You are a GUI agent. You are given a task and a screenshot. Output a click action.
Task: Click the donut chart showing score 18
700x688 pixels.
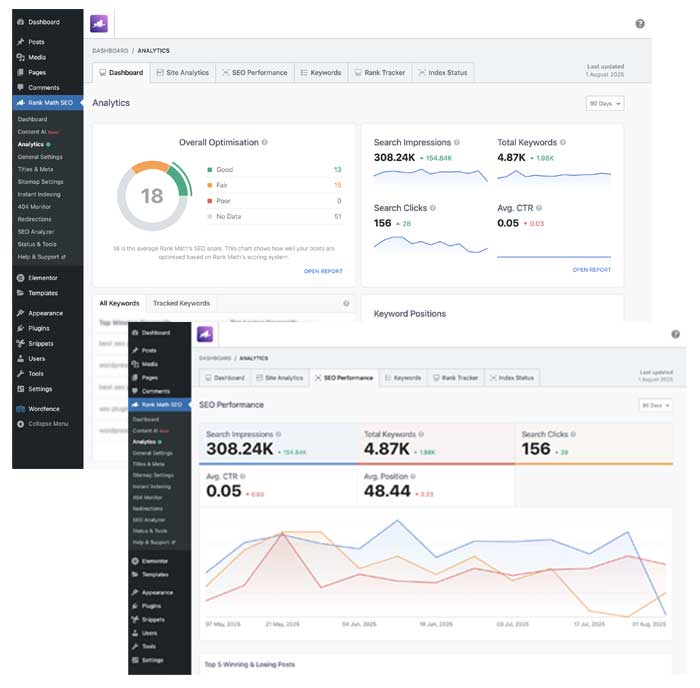pos(151,196)
